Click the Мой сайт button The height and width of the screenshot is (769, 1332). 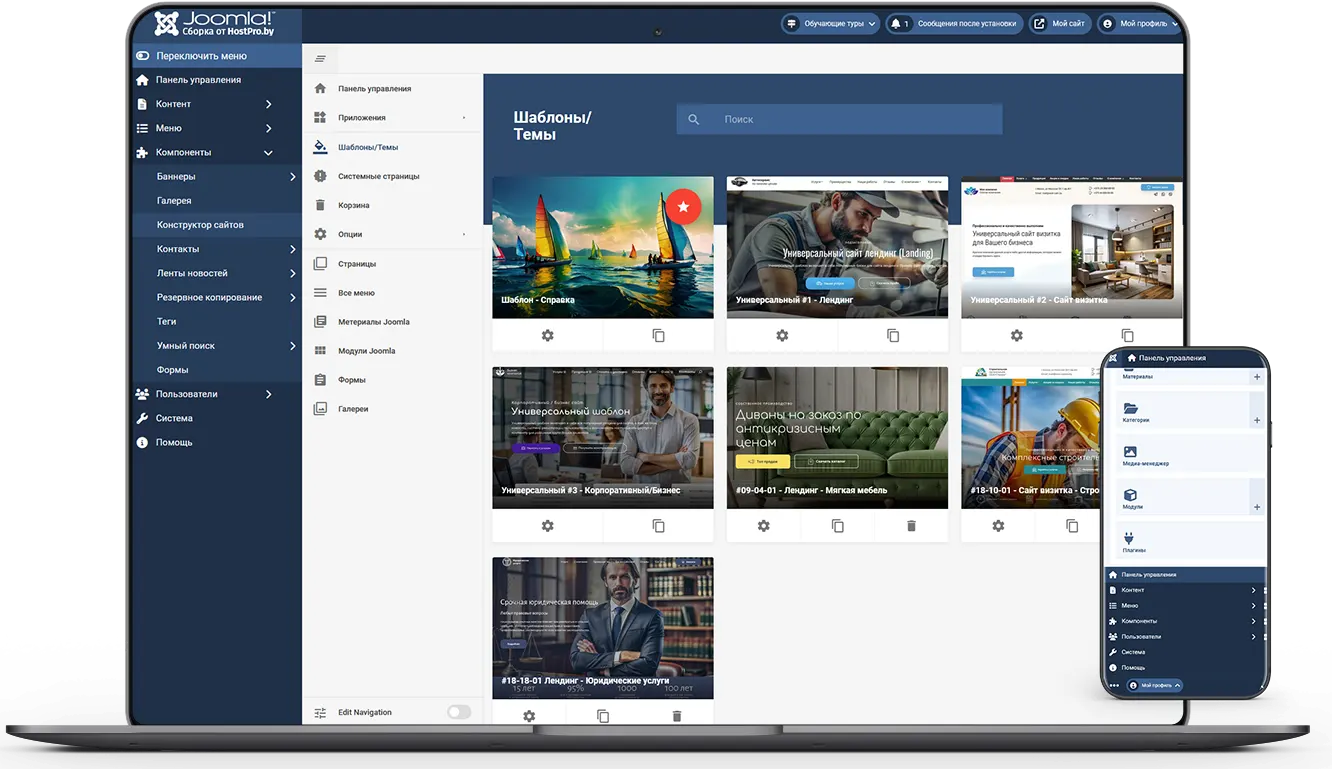pos(1059,23)
